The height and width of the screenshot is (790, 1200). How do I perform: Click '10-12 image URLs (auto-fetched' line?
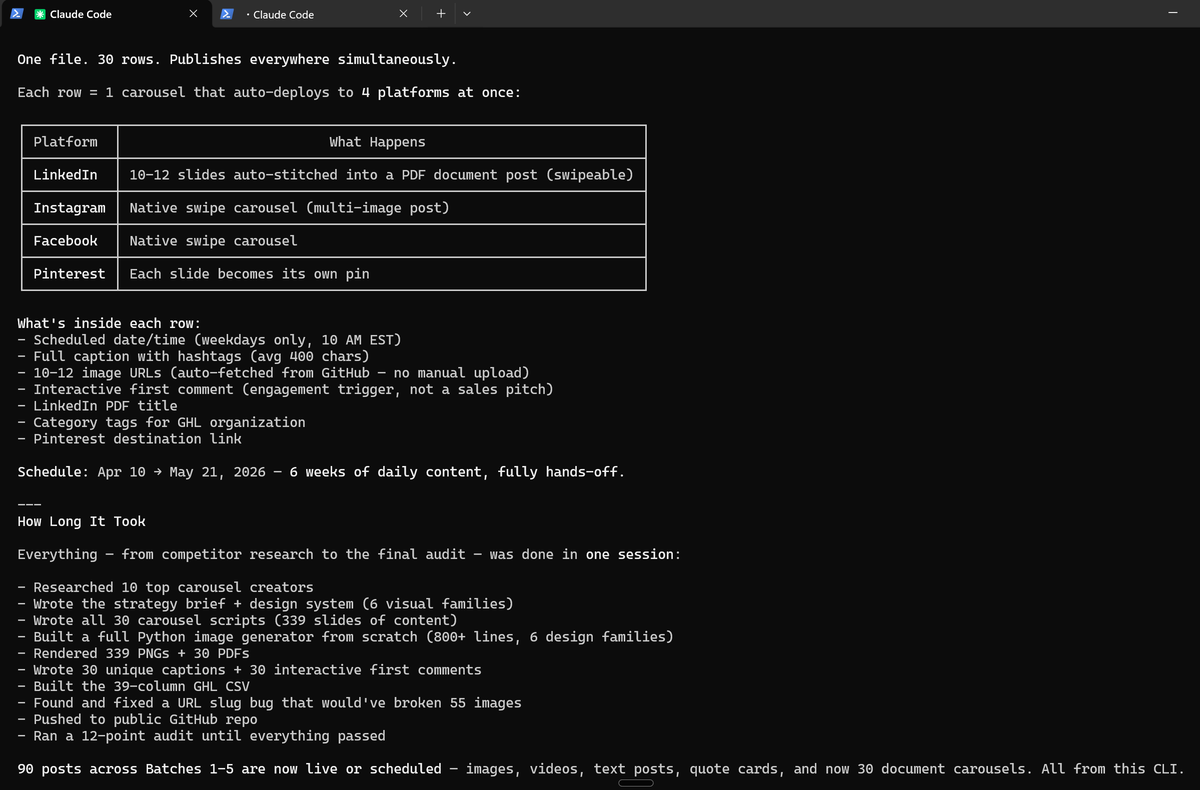(x=273, y=373)
